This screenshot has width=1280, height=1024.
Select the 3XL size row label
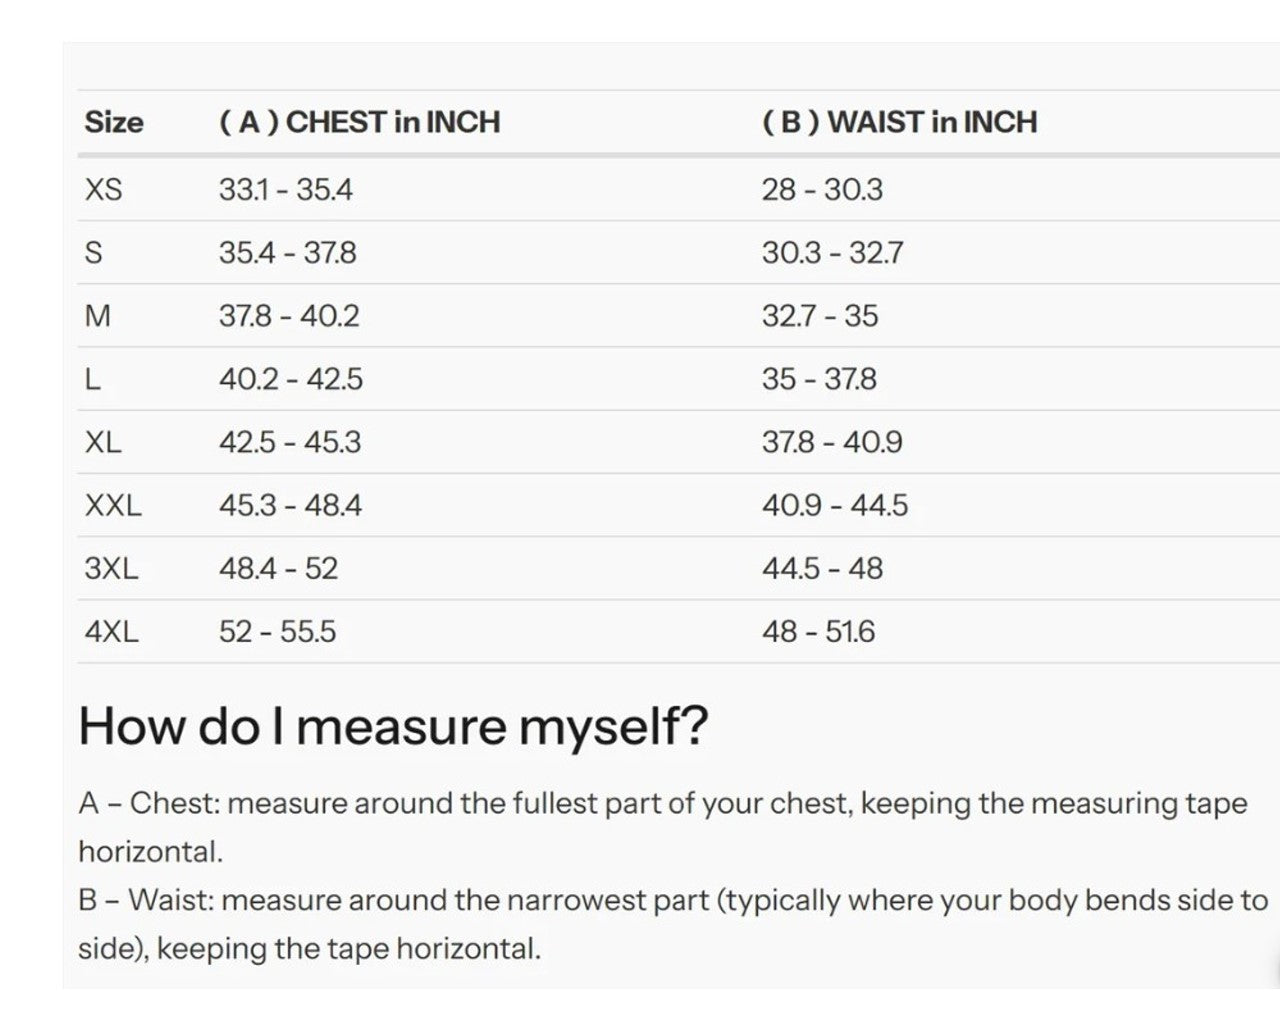coord(111,568)
